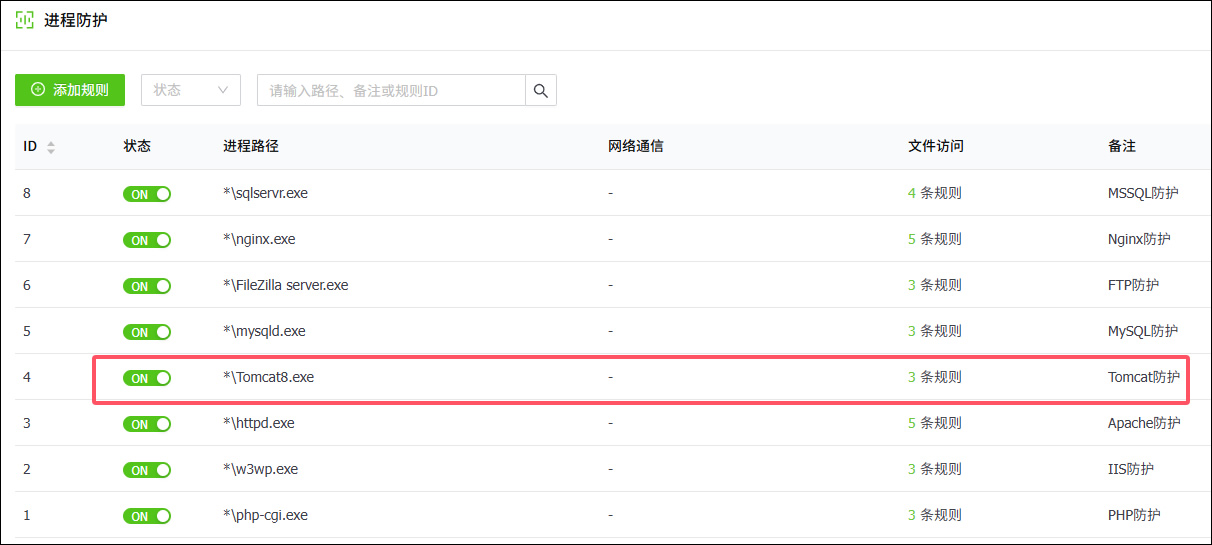The image size is (1212, 545).
Task: Type in the path or rule ID search box
Action: coord(390,90)
